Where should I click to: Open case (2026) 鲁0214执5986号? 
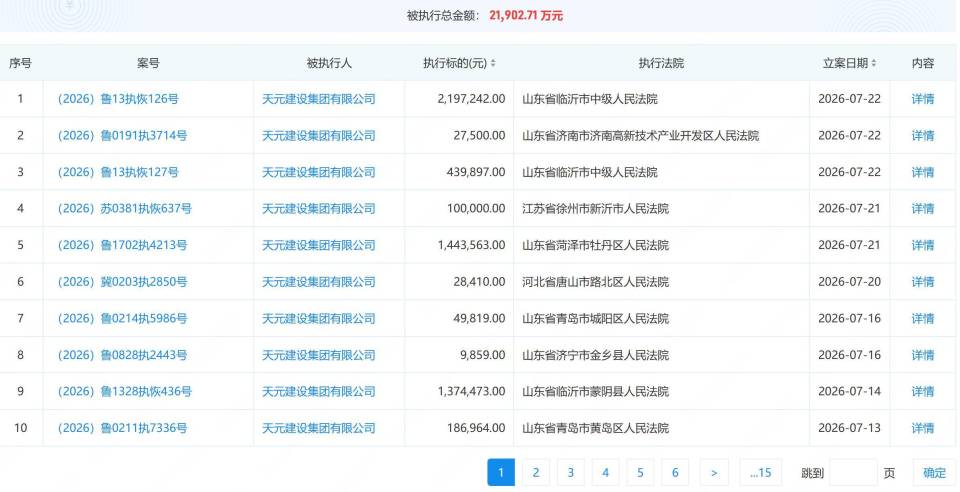click(x=122, y=318)
